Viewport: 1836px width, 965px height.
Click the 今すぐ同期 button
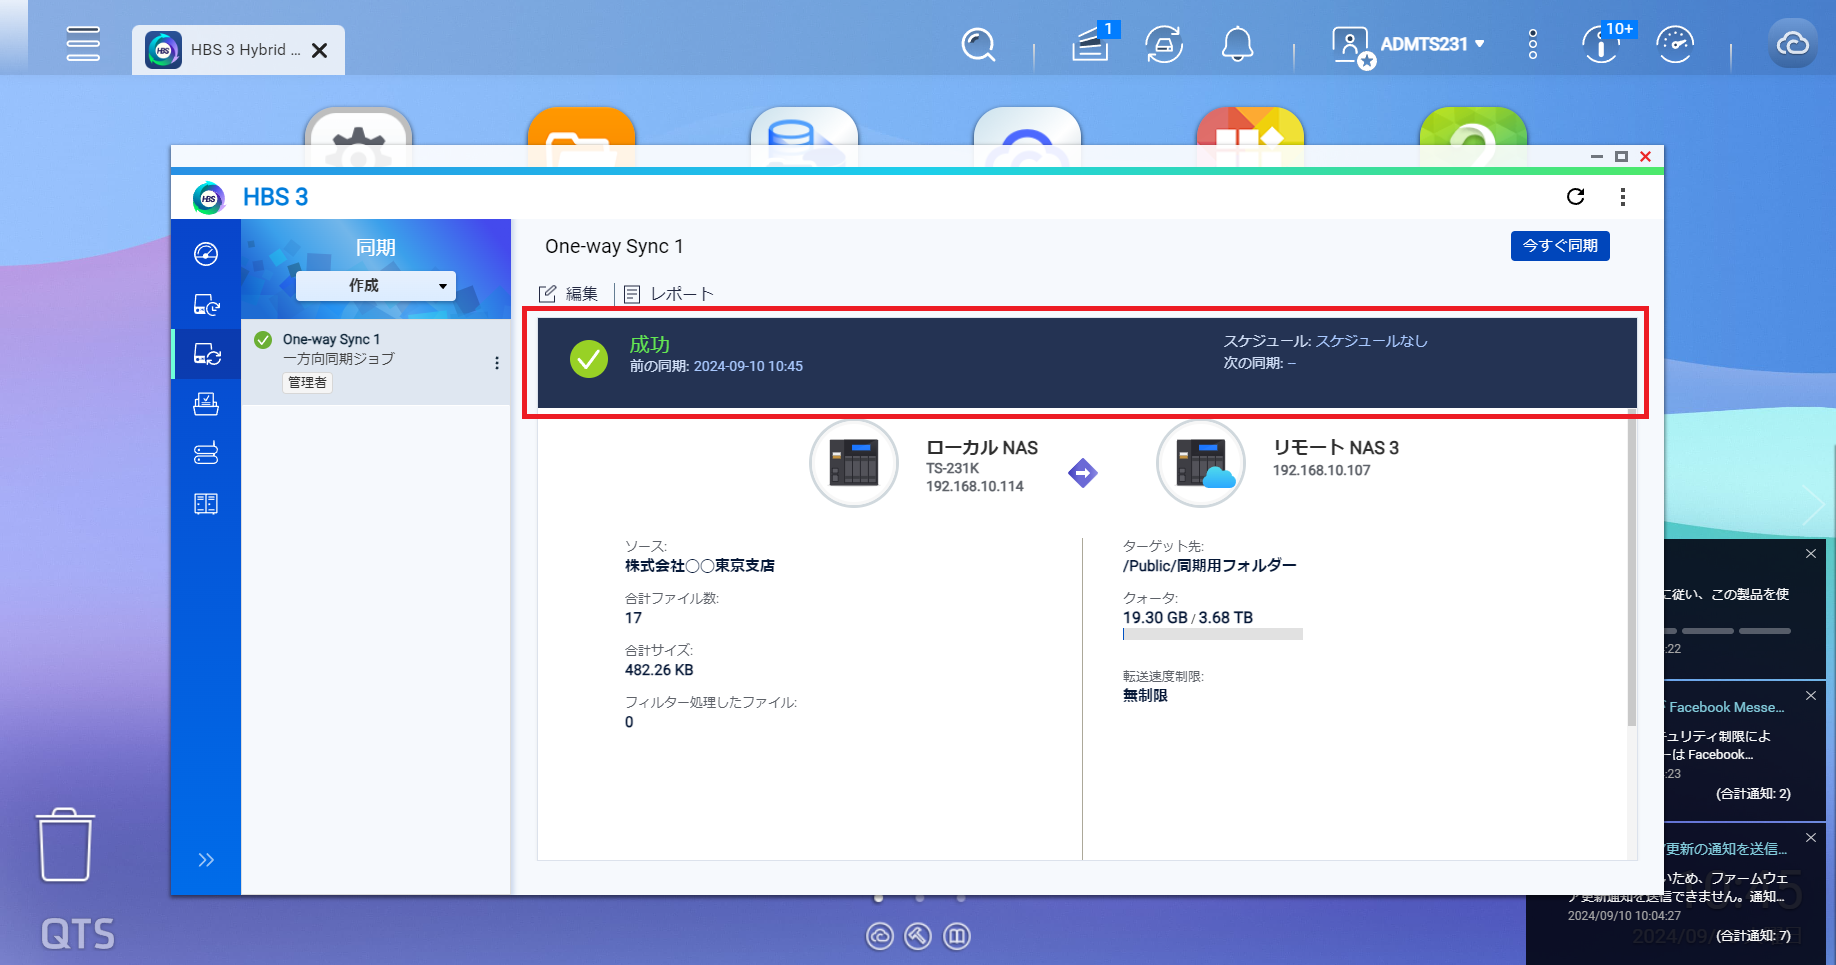click(x=1560, y=246)
